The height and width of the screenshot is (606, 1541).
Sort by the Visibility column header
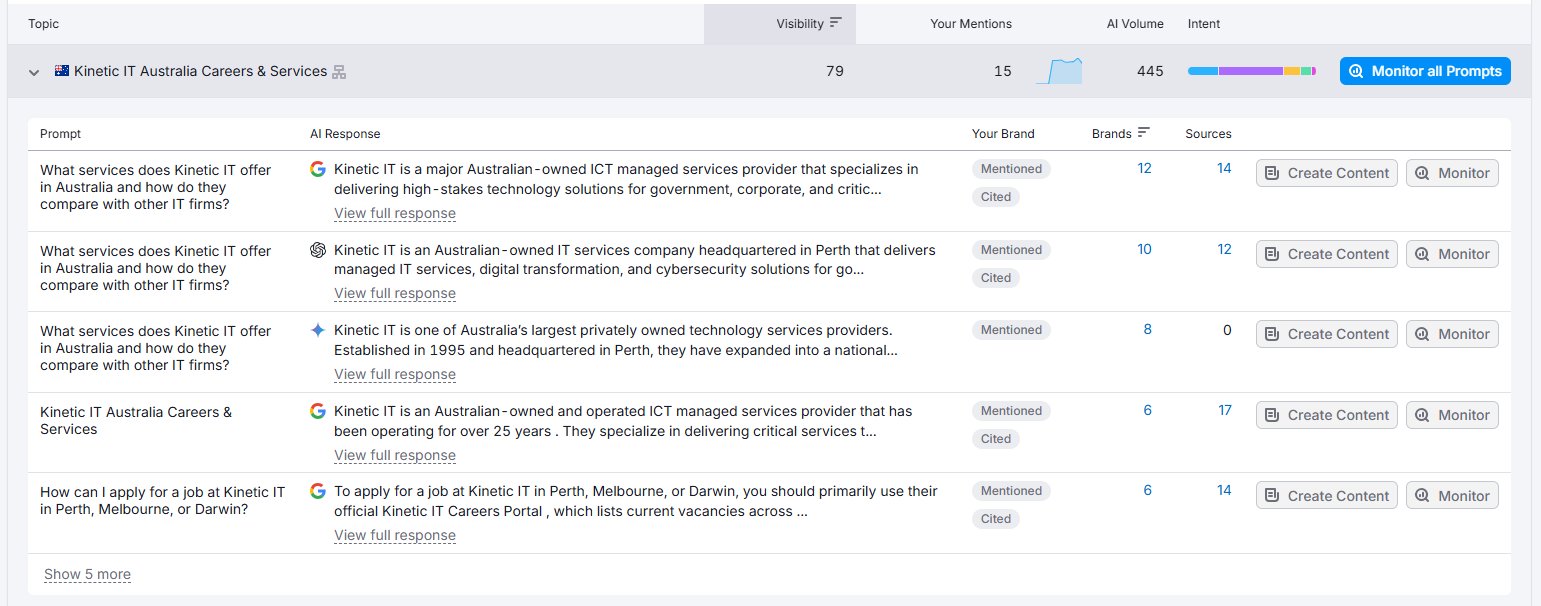[780, 23]
